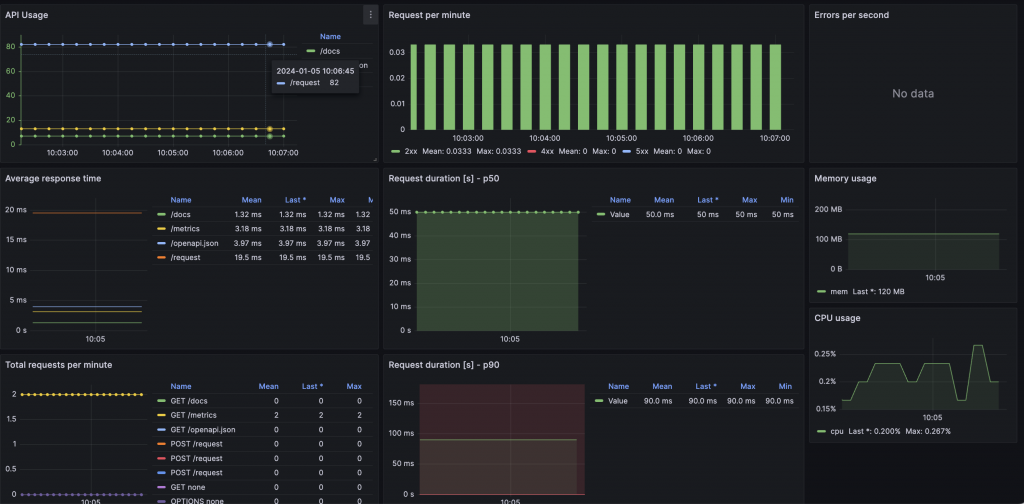The width and height of the screenshot is (1024, 504).
Task: Click 1.32 ms Mean value for /docs
Action: [248, 214]
